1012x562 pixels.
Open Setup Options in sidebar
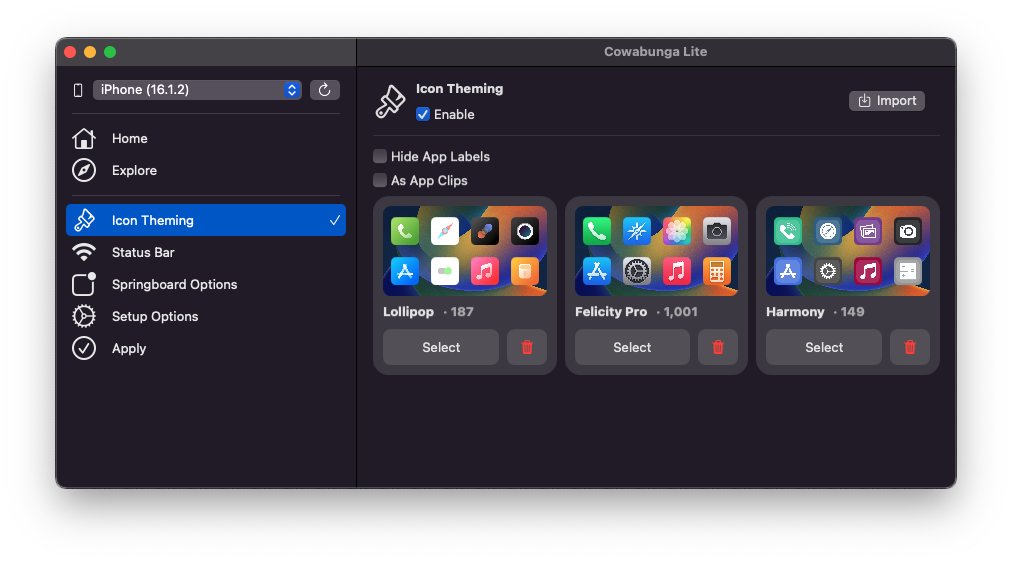pos(206,316)
